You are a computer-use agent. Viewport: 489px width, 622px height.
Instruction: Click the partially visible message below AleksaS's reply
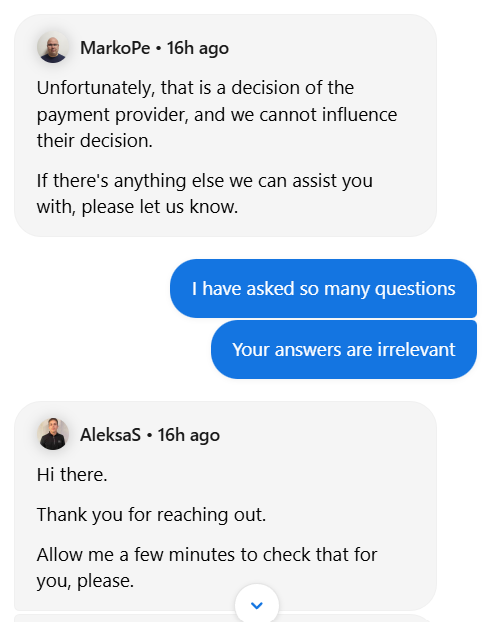(222, 618)
